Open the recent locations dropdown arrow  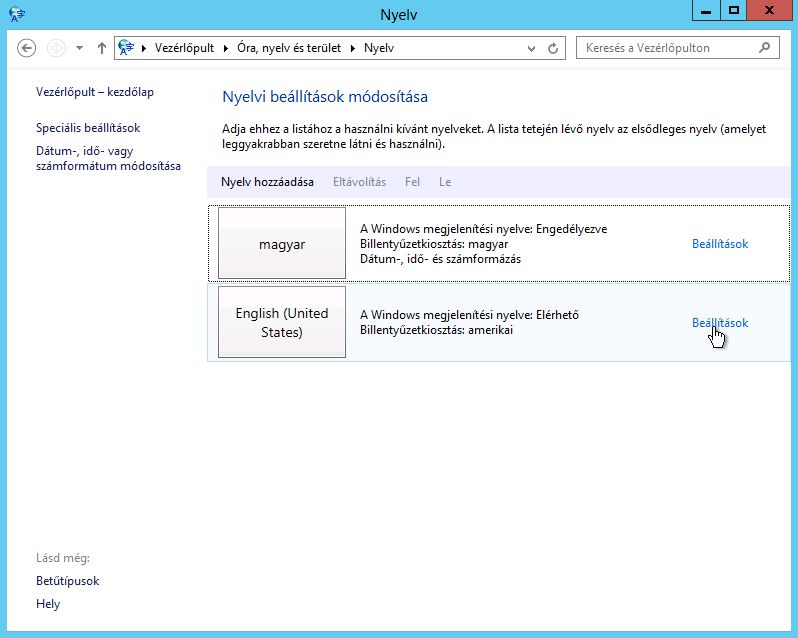[80, 48]
